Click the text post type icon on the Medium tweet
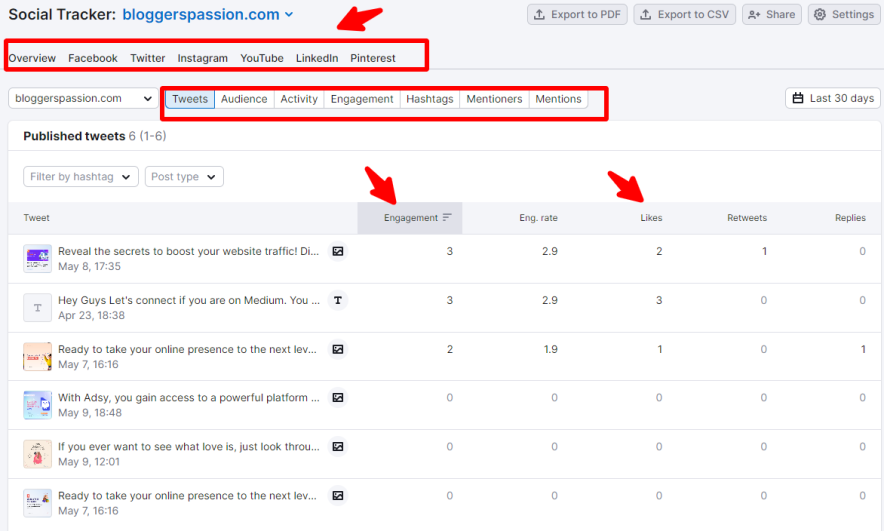884x531 pixels. click(x=338, y=300)
